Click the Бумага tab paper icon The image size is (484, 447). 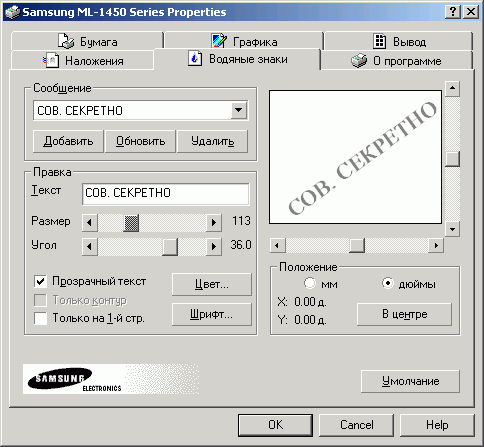tap(66, 41)
